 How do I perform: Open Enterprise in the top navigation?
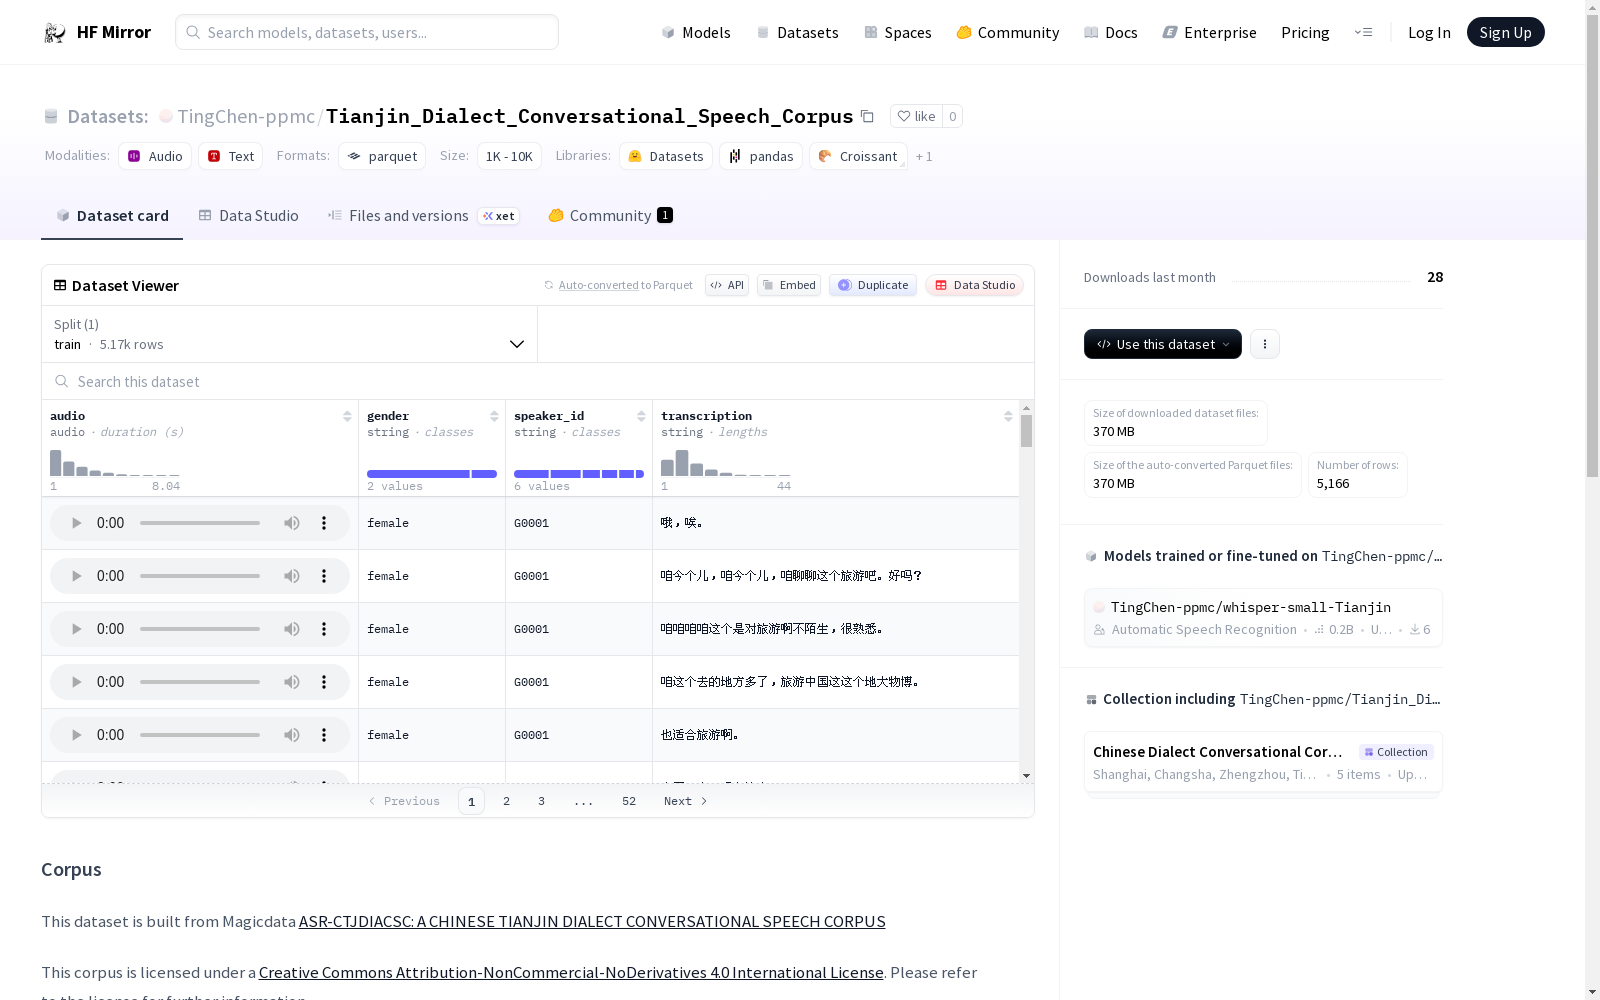pos(1210,33)
